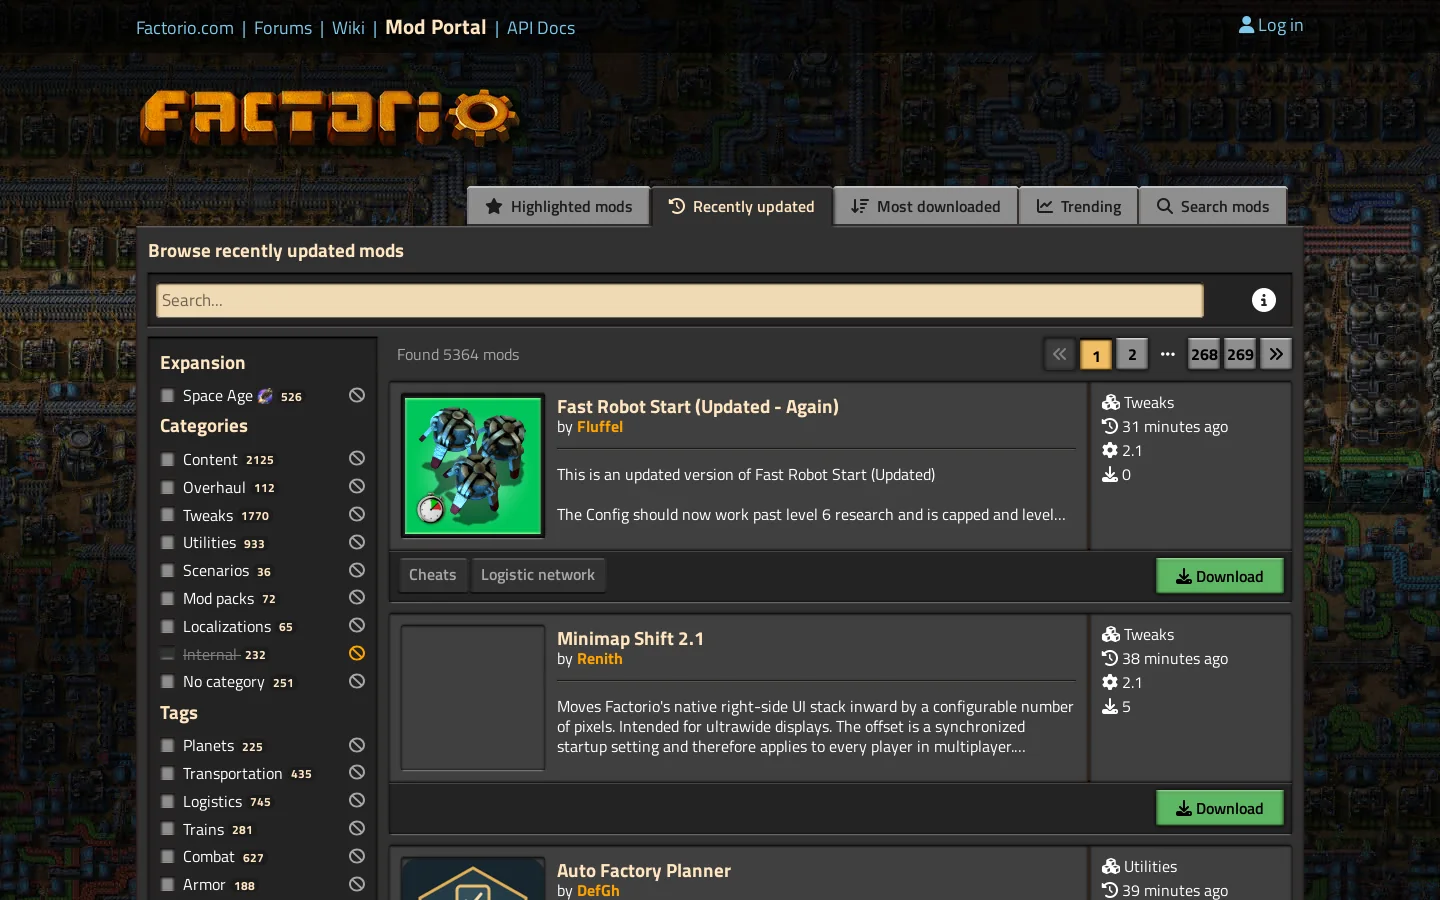Check the Tweaks category checkbox
Screen dimensions: 1440x900
click(168, 516)
